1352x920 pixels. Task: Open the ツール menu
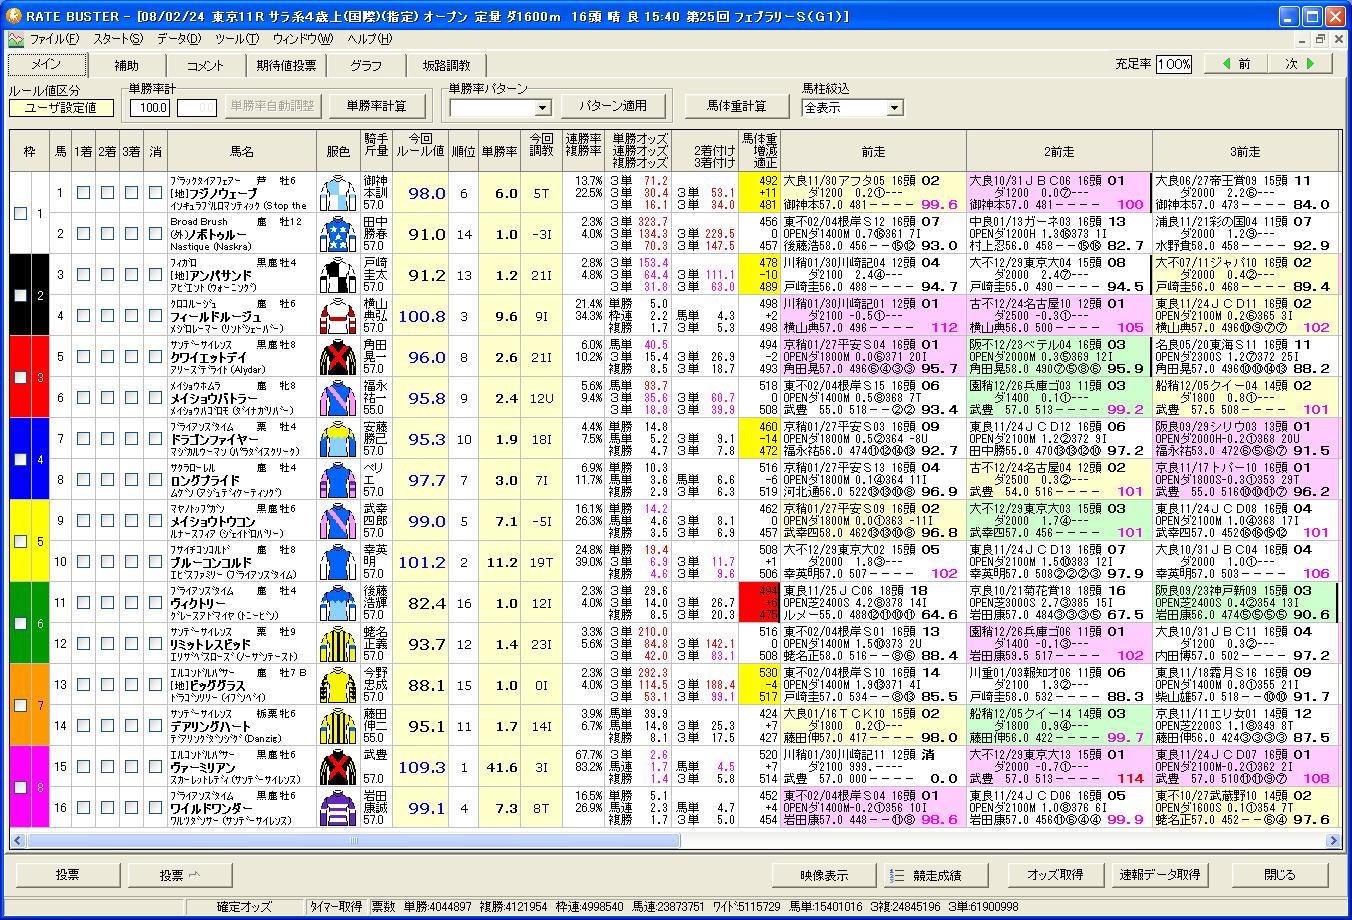(237, 39)
